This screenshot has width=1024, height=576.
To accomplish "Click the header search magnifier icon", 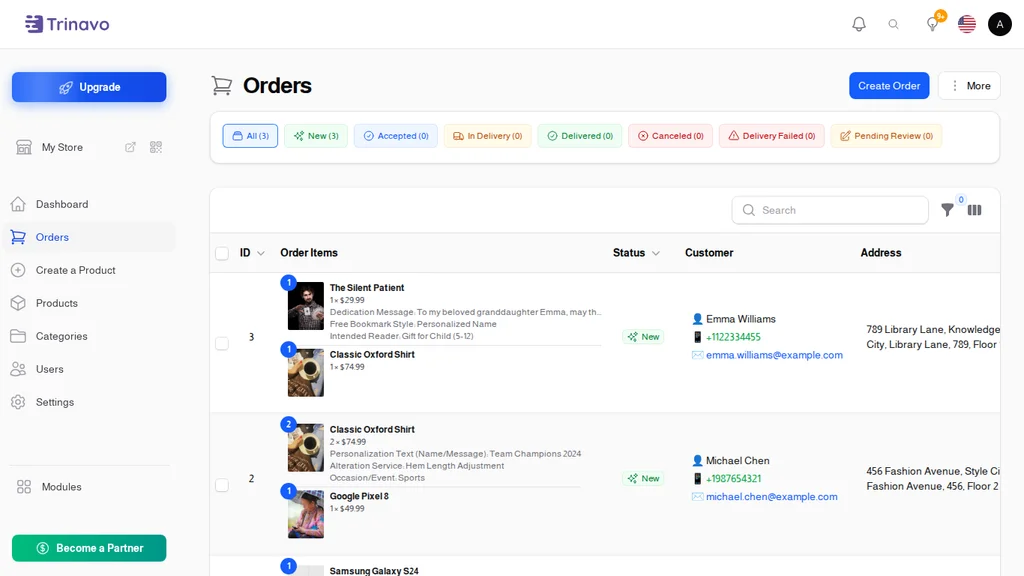I will coord(893,24).
